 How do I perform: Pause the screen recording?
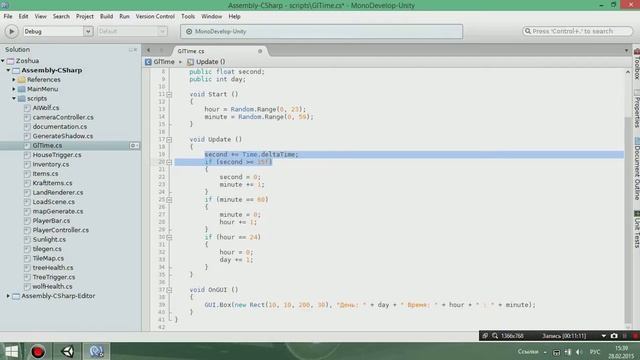tap(624, 336)
